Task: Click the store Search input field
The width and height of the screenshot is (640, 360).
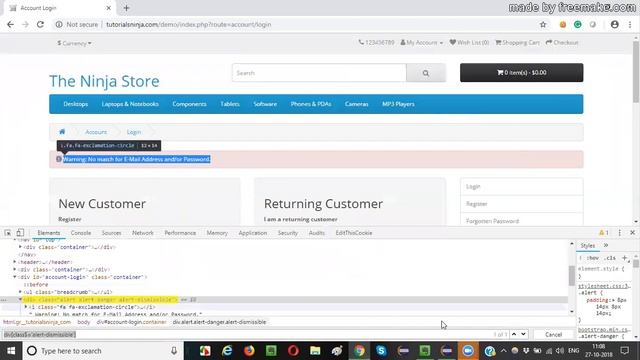Action: (319, 73)
